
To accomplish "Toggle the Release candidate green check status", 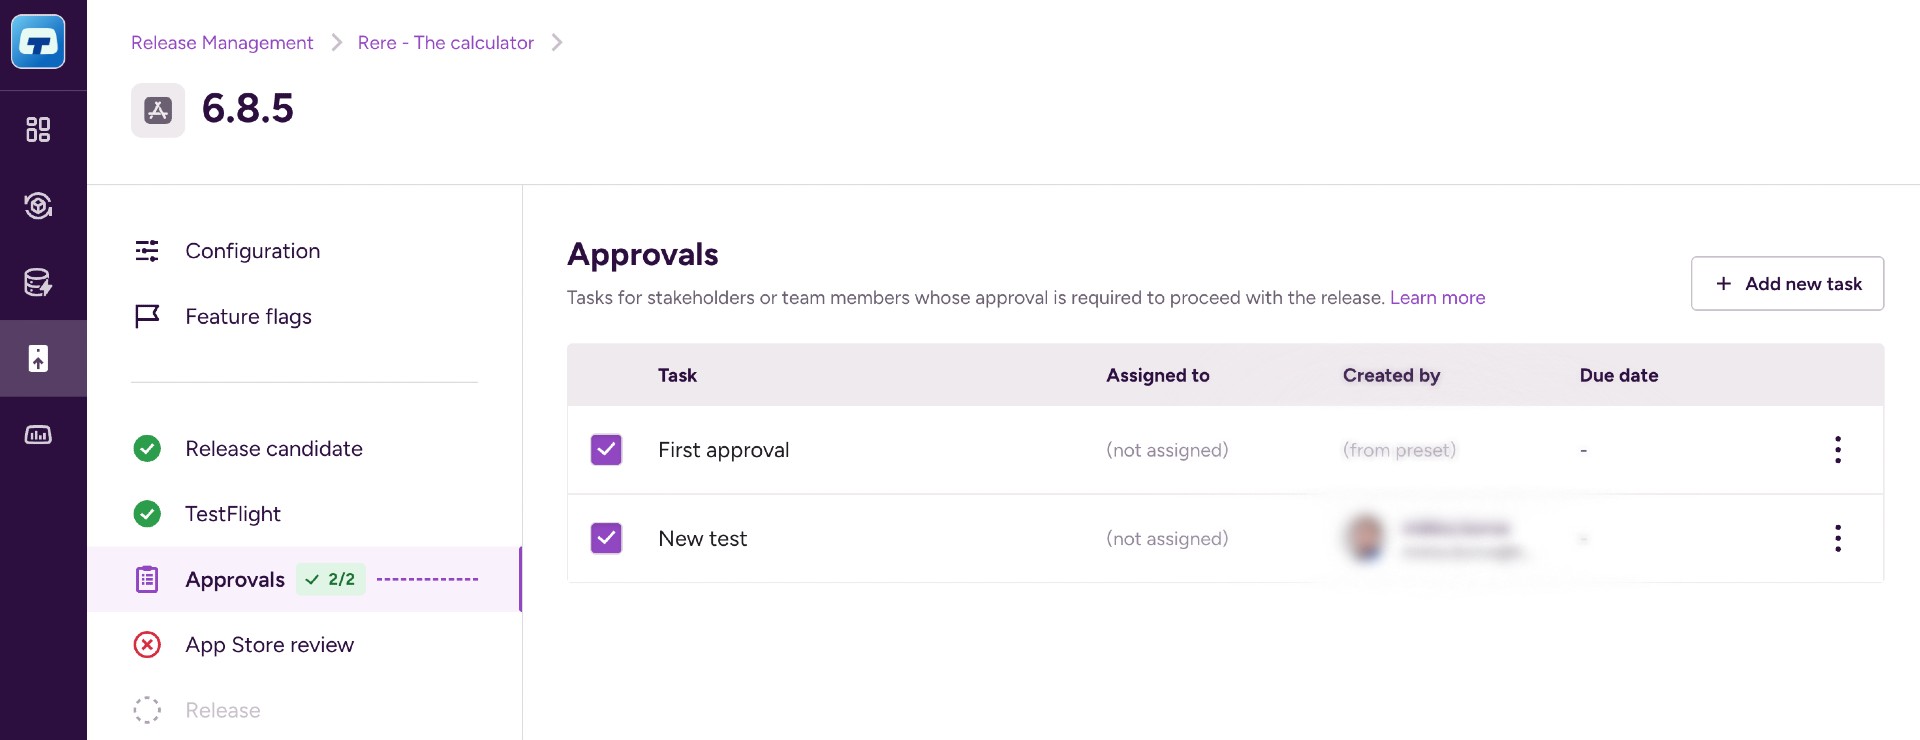I will click(147, 448).
